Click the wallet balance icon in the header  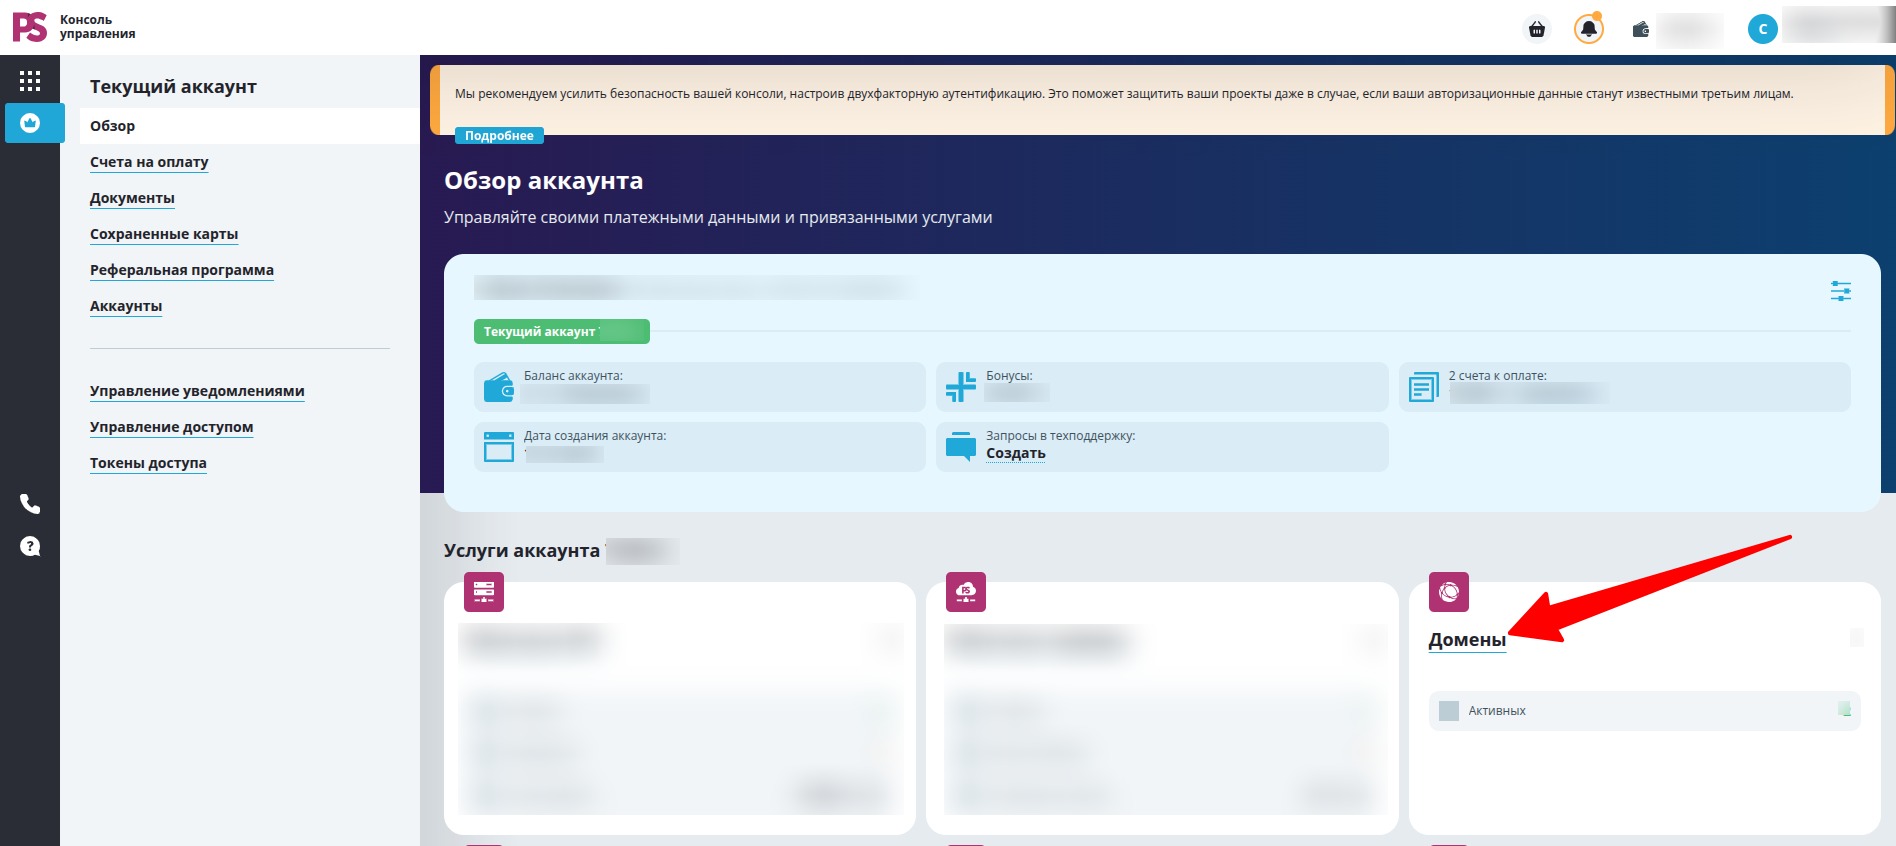[1641, 29]
